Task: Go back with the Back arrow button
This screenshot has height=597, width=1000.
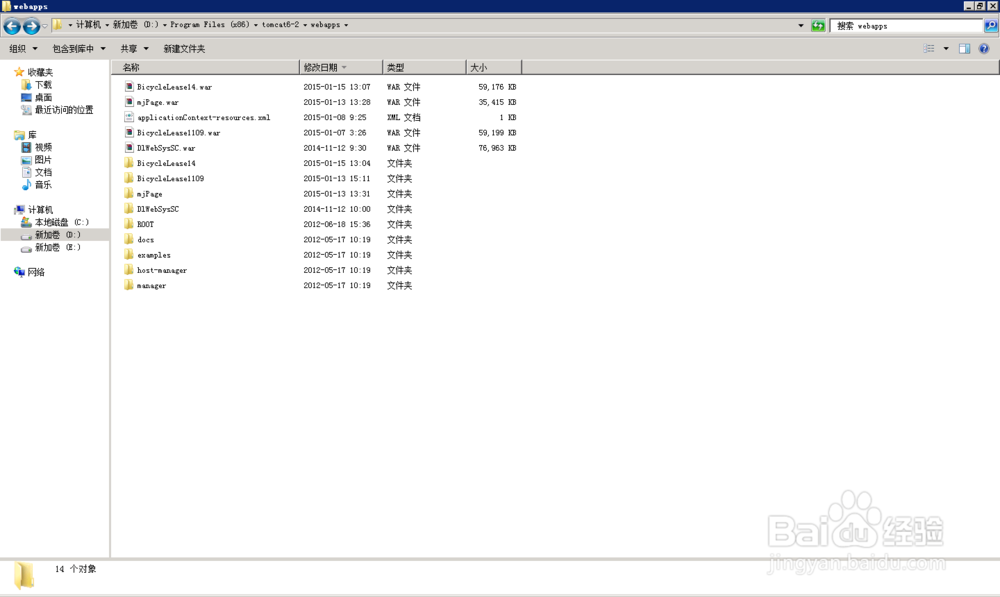Action: [12, 26]
